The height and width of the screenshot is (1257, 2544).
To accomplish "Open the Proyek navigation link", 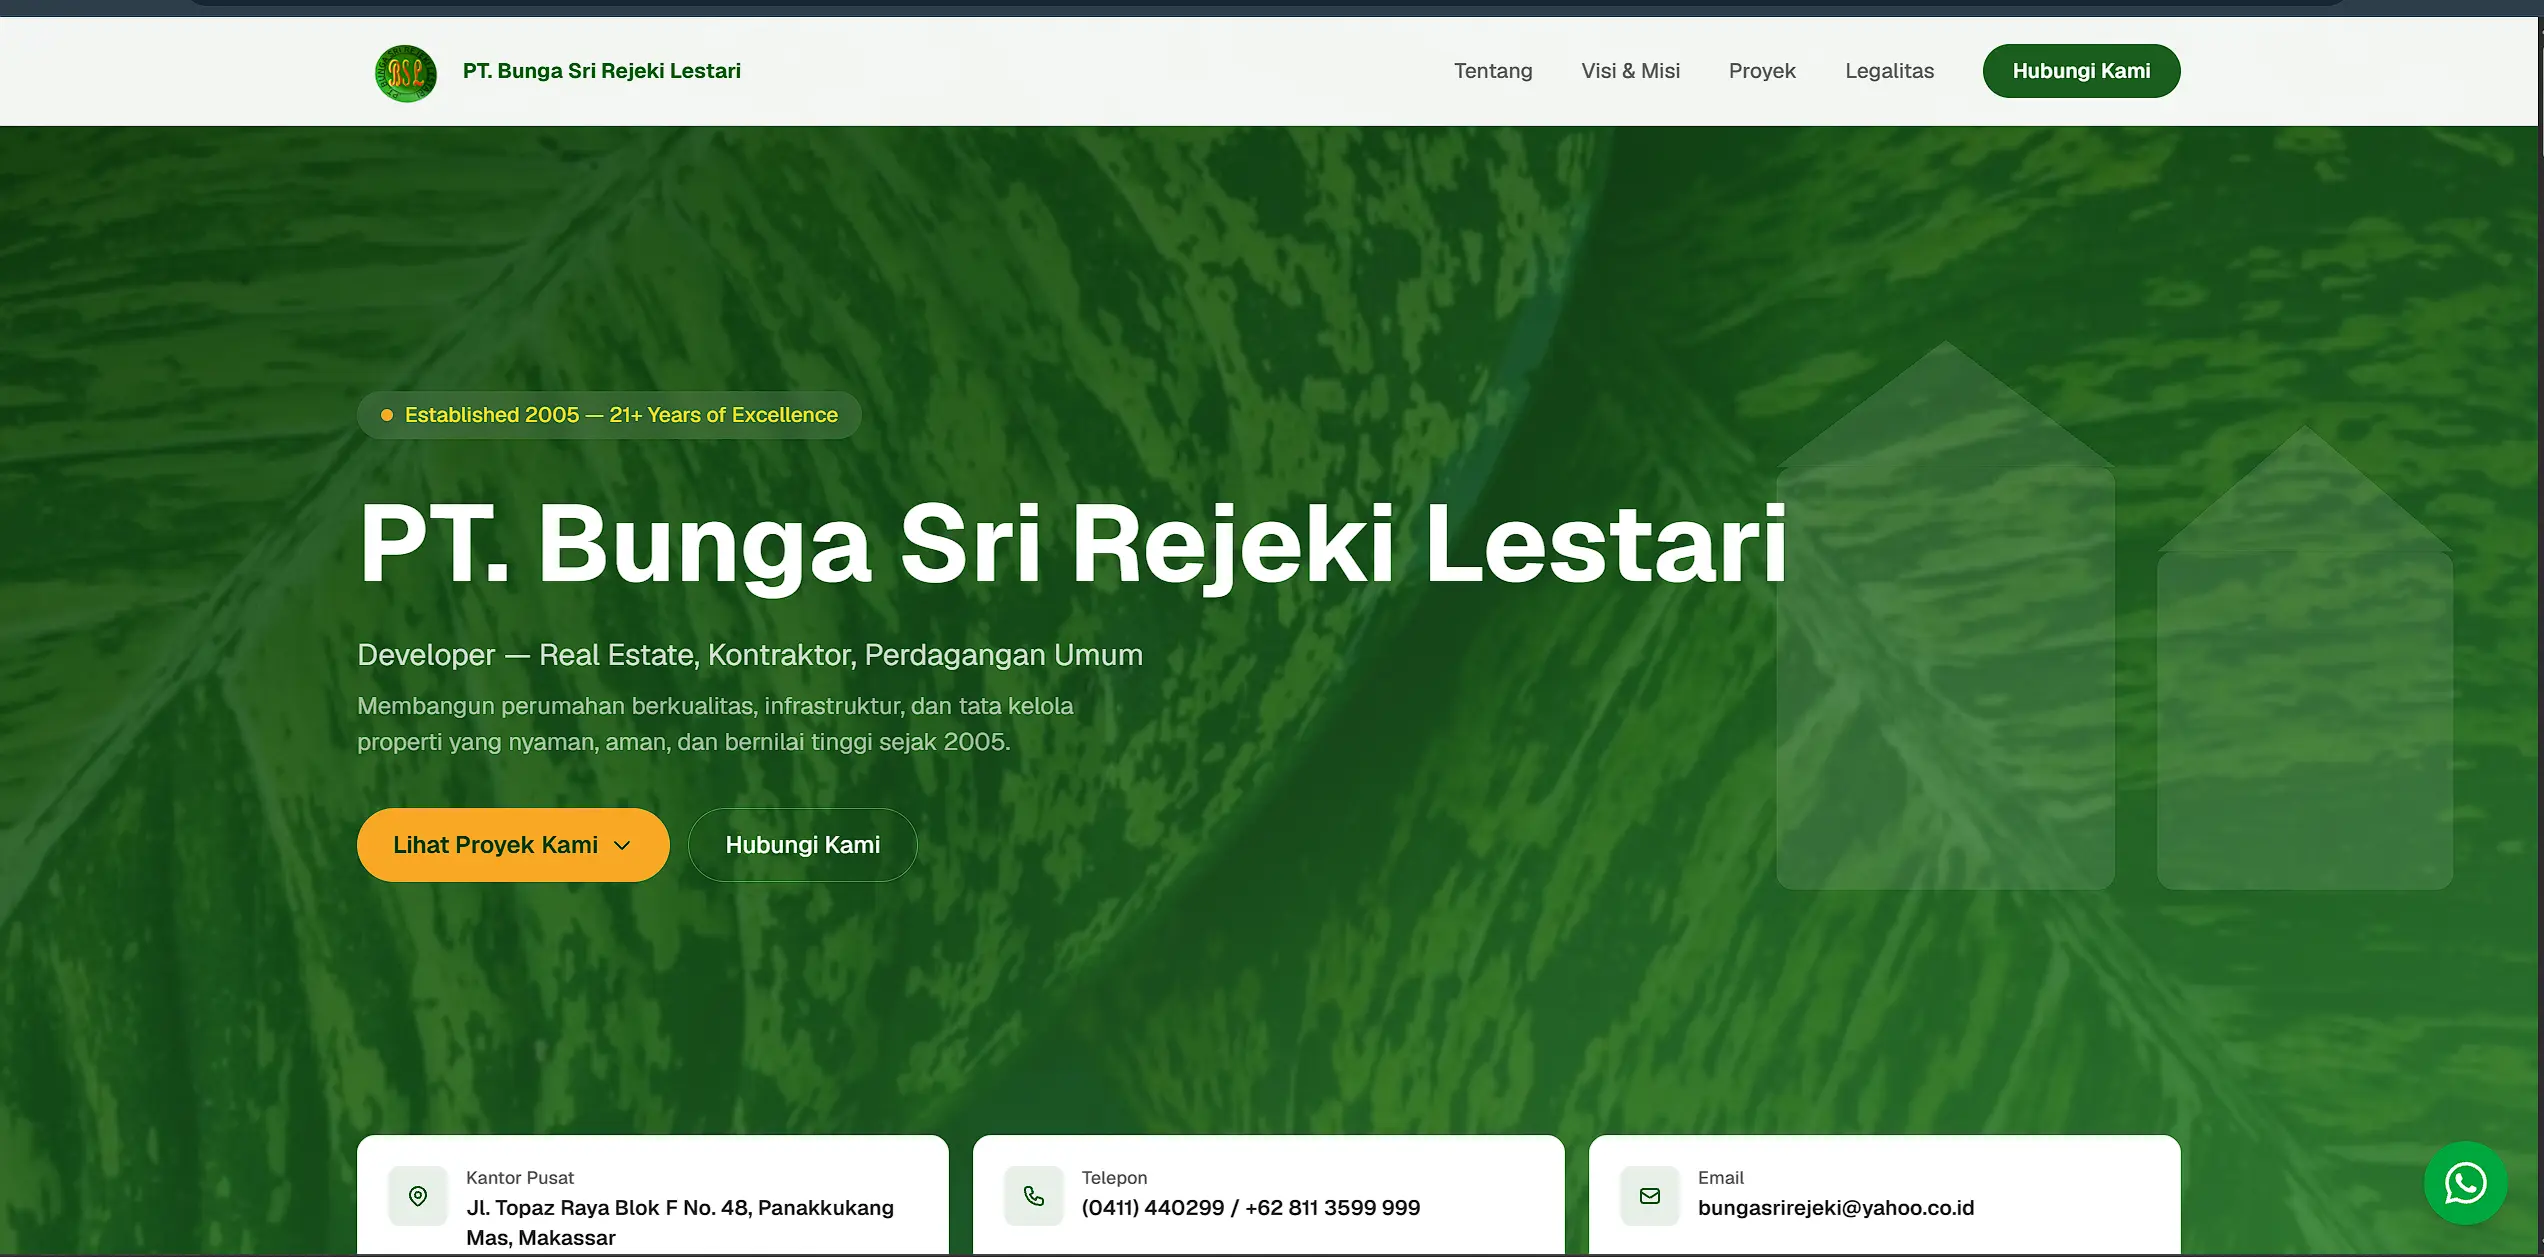I will point(1762,71).
